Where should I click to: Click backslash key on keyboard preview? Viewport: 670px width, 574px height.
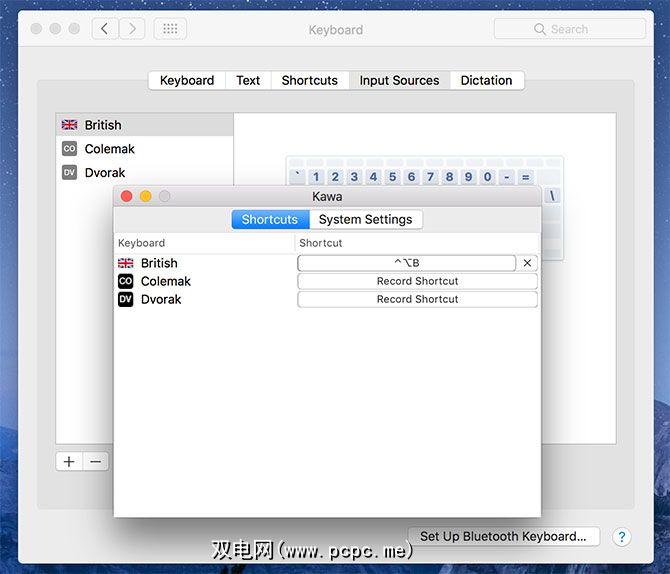(552, 196)
